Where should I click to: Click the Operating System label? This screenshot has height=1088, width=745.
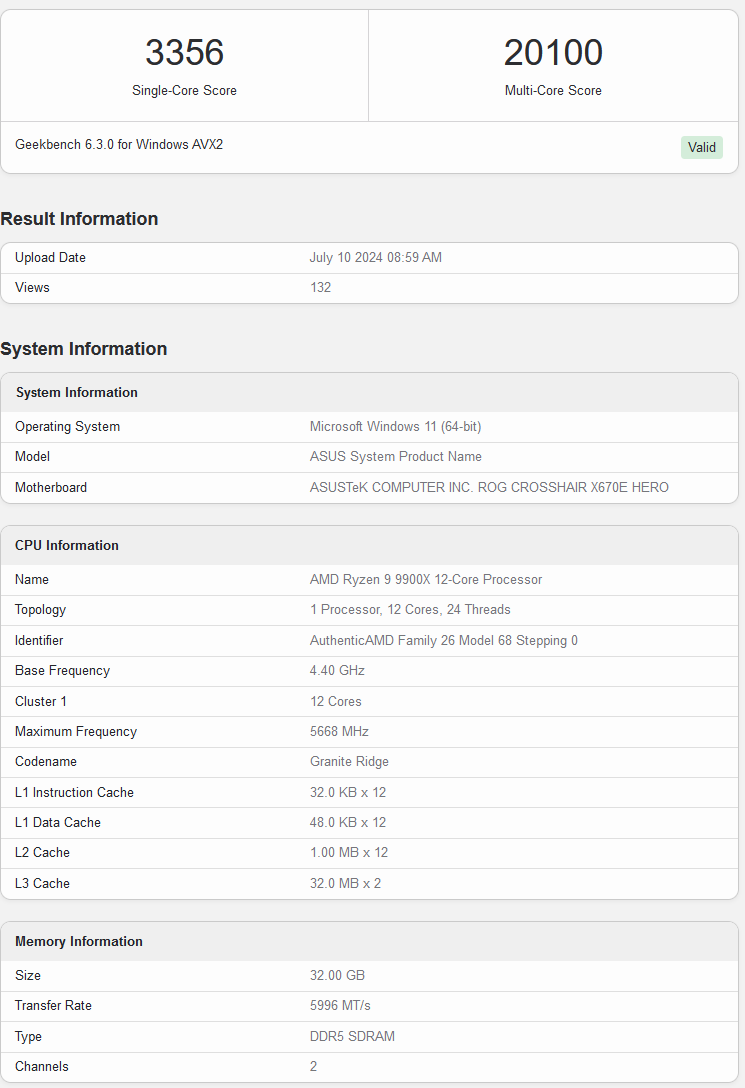[x=67, y=427]
